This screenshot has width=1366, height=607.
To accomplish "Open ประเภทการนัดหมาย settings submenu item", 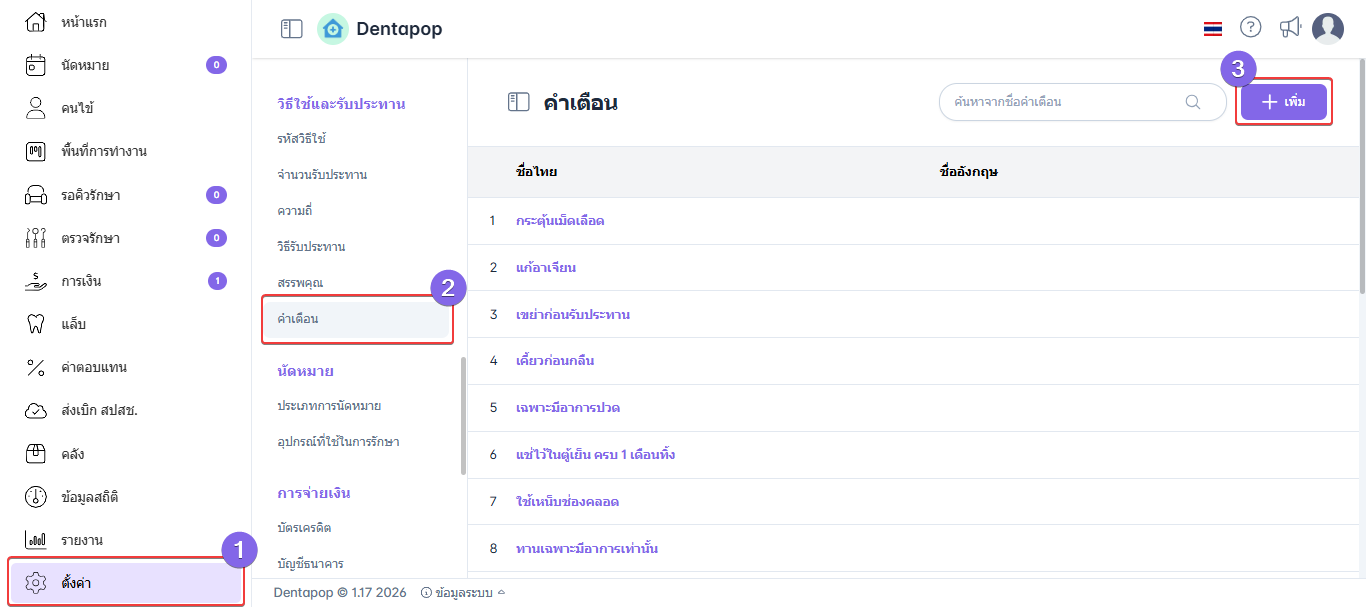I will pyautogui.click(x=329, y=406).
